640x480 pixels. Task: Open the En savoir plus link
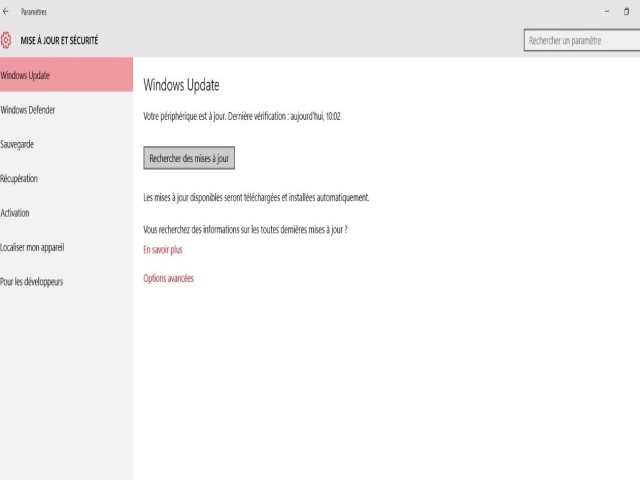pyautogui.click(x=163, y=250)
